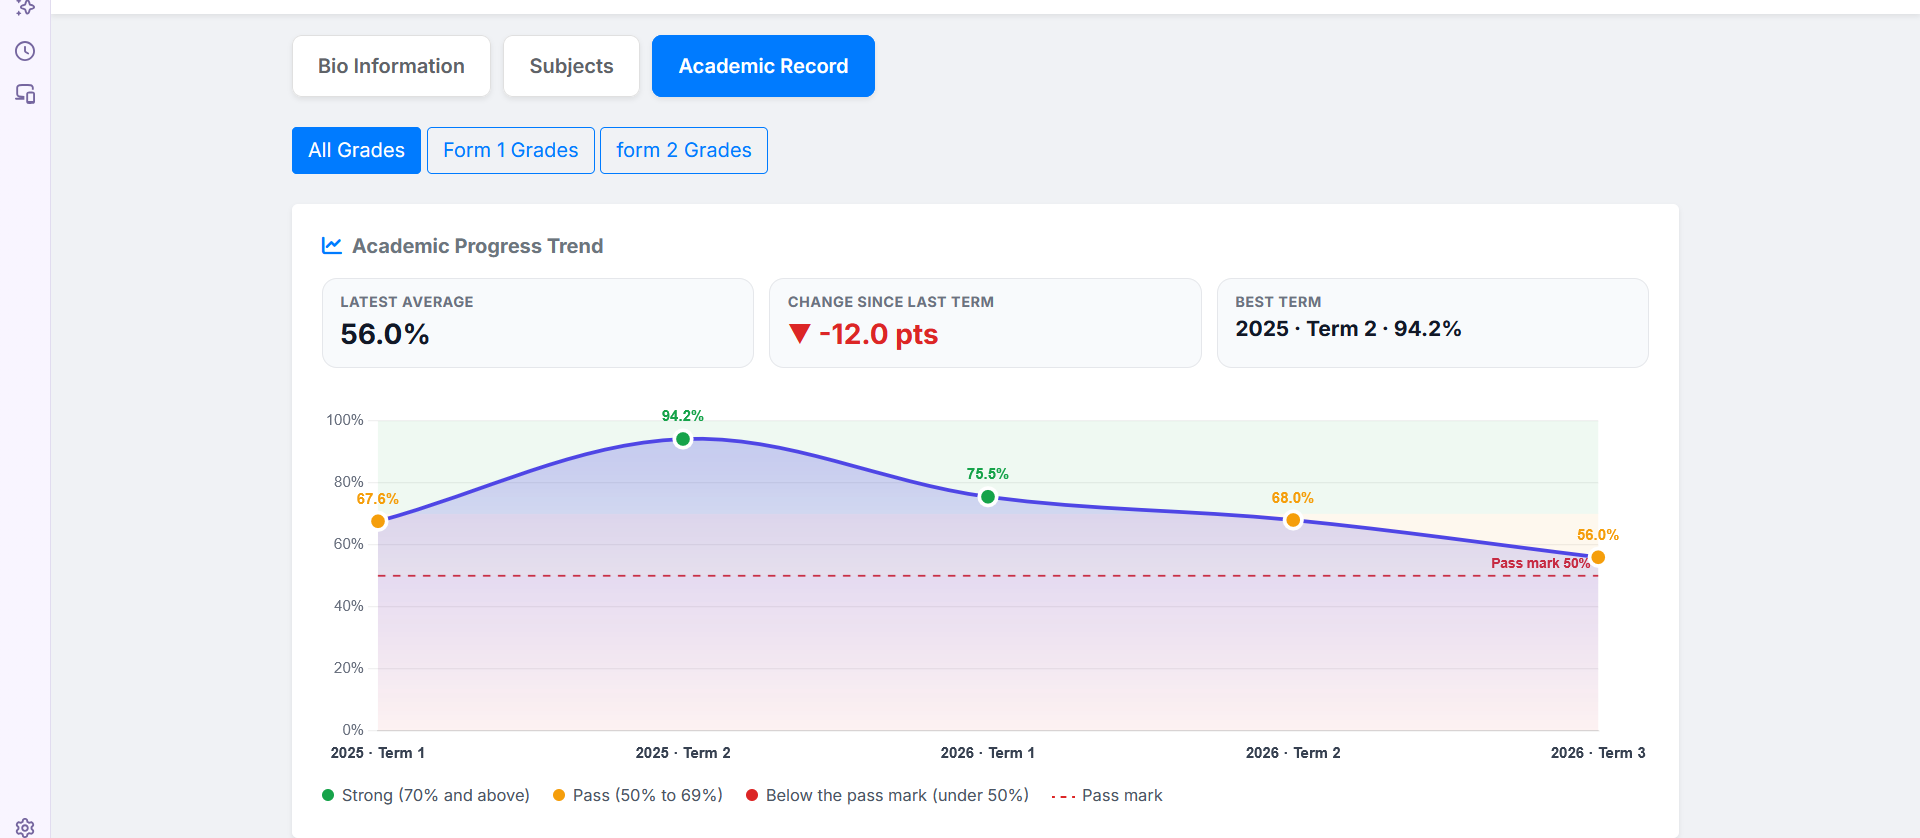Image resolution: width=1920 pixels, height=838 pixels.
Task: Click the "75.5%" chart value label
Action: [x=988, y=474]
